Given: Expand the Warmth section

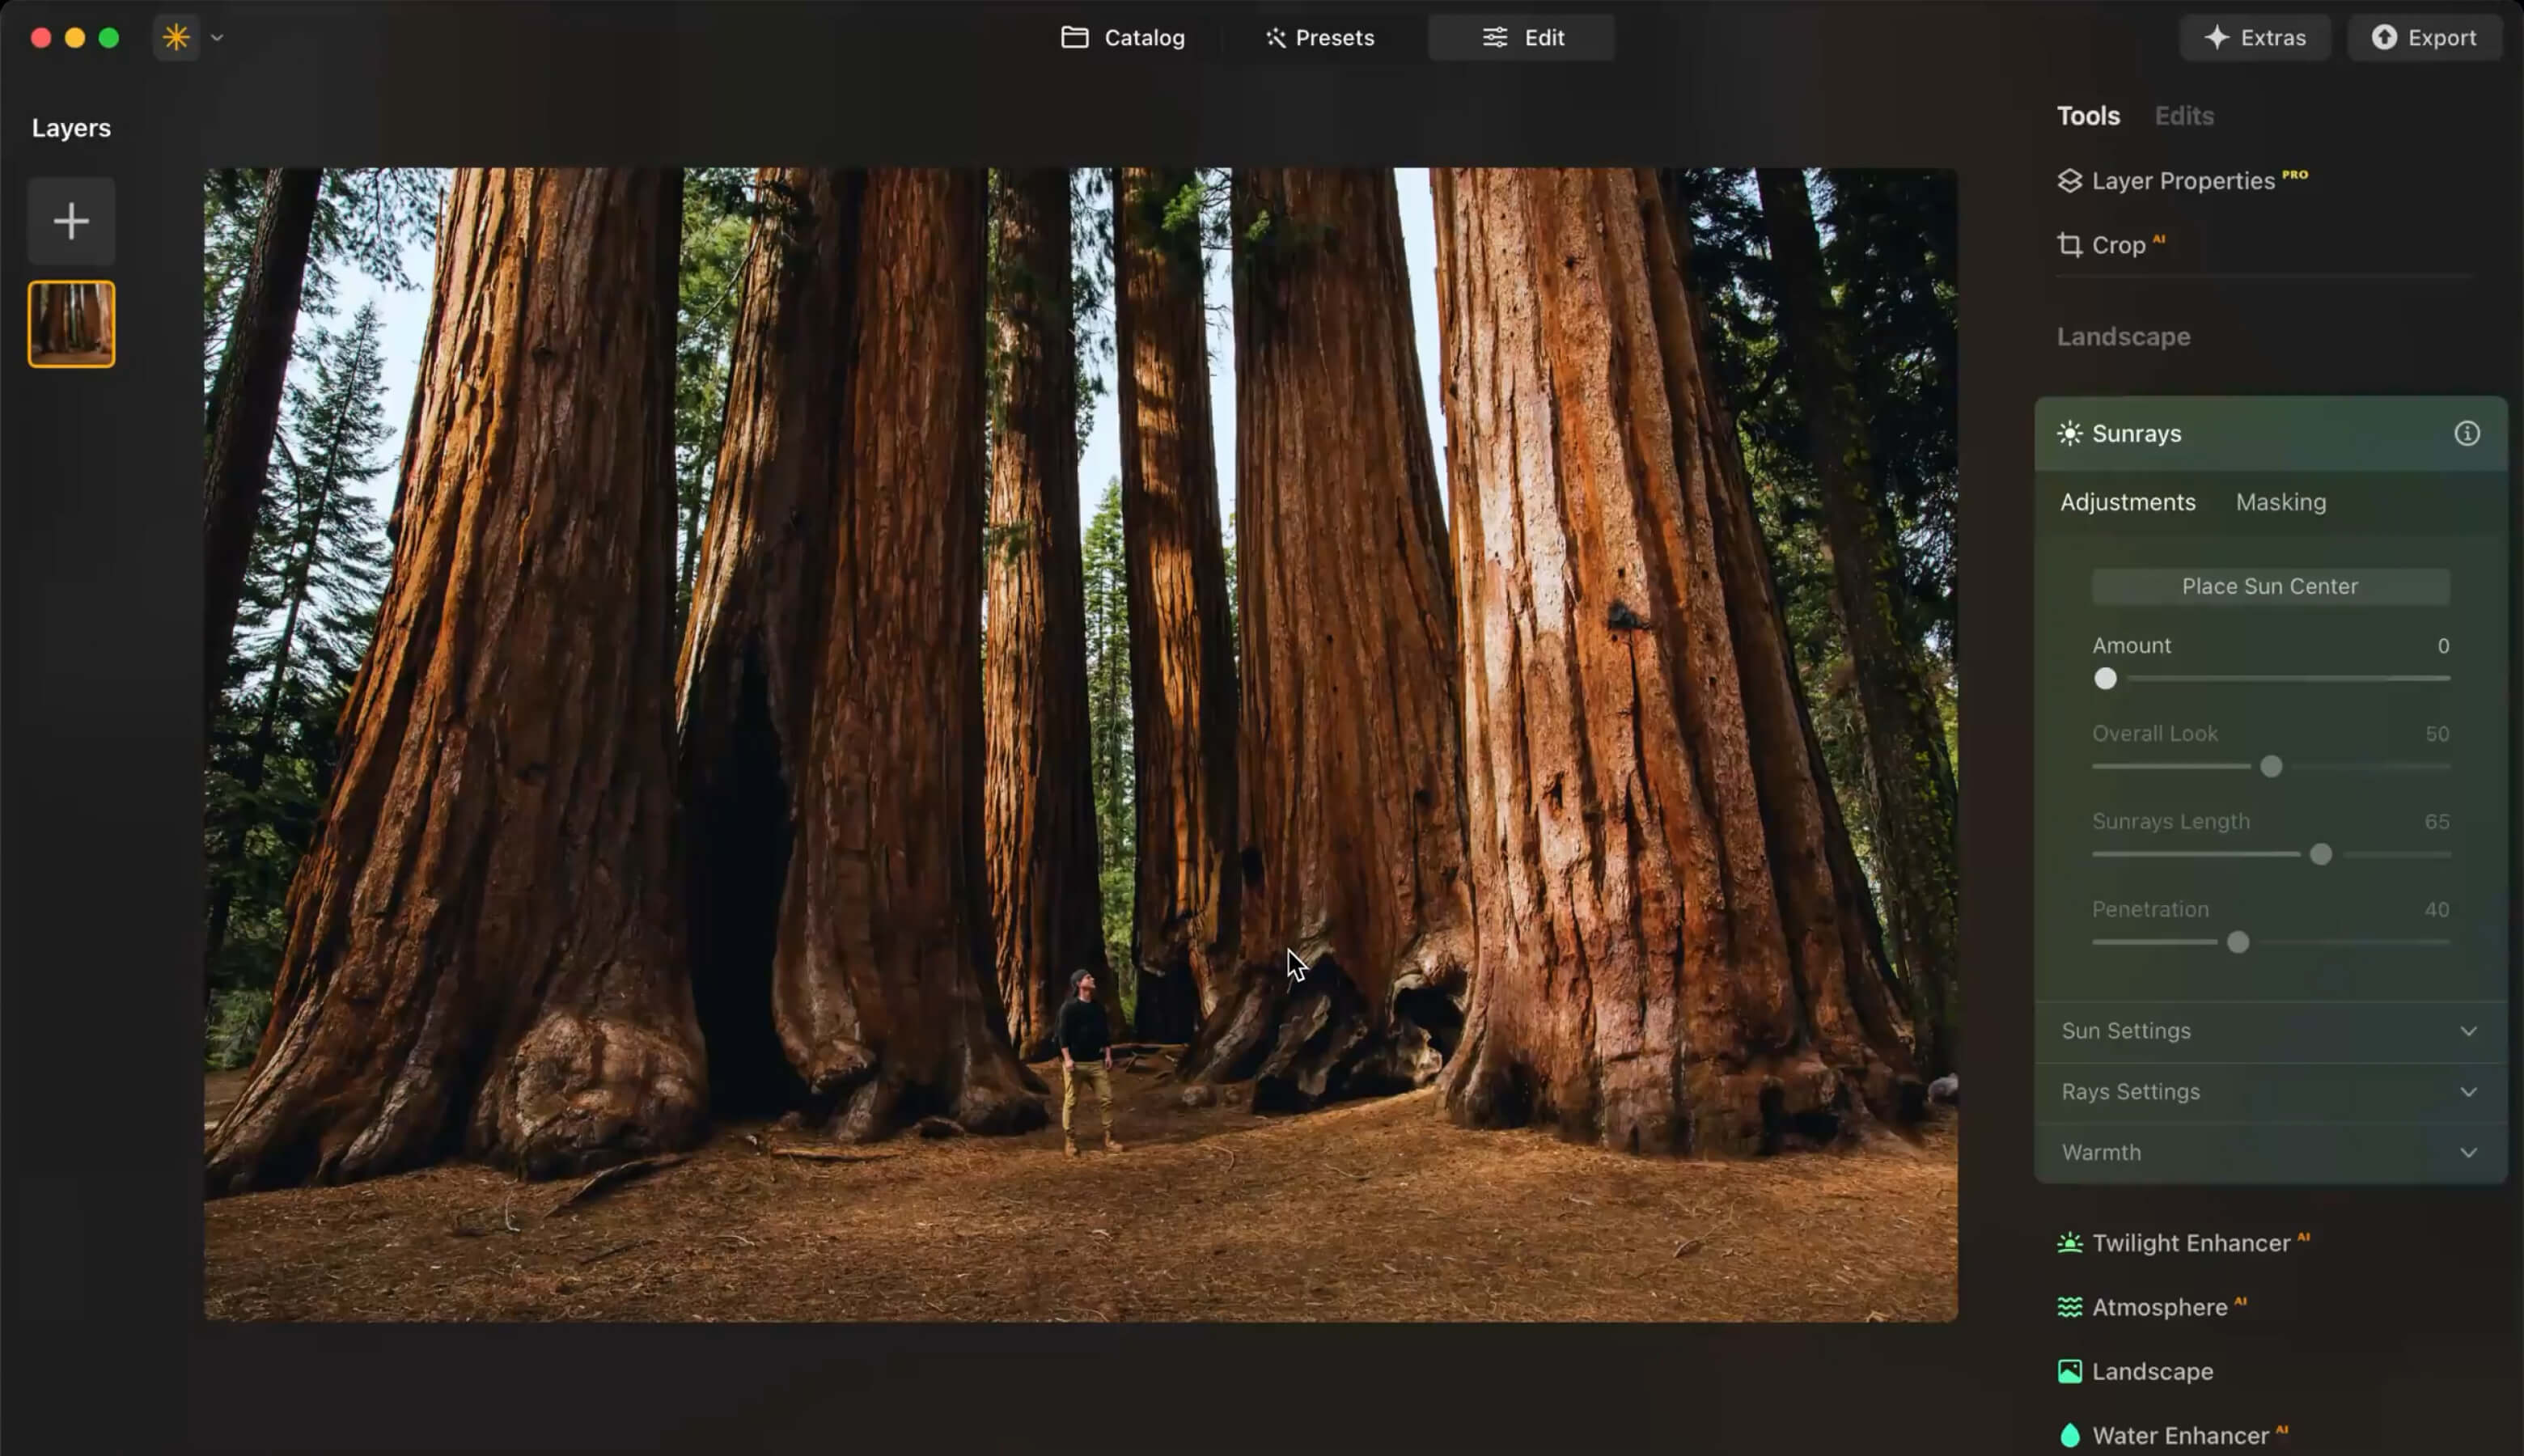Looking at the screenshot, I should pos(2268,1152).
